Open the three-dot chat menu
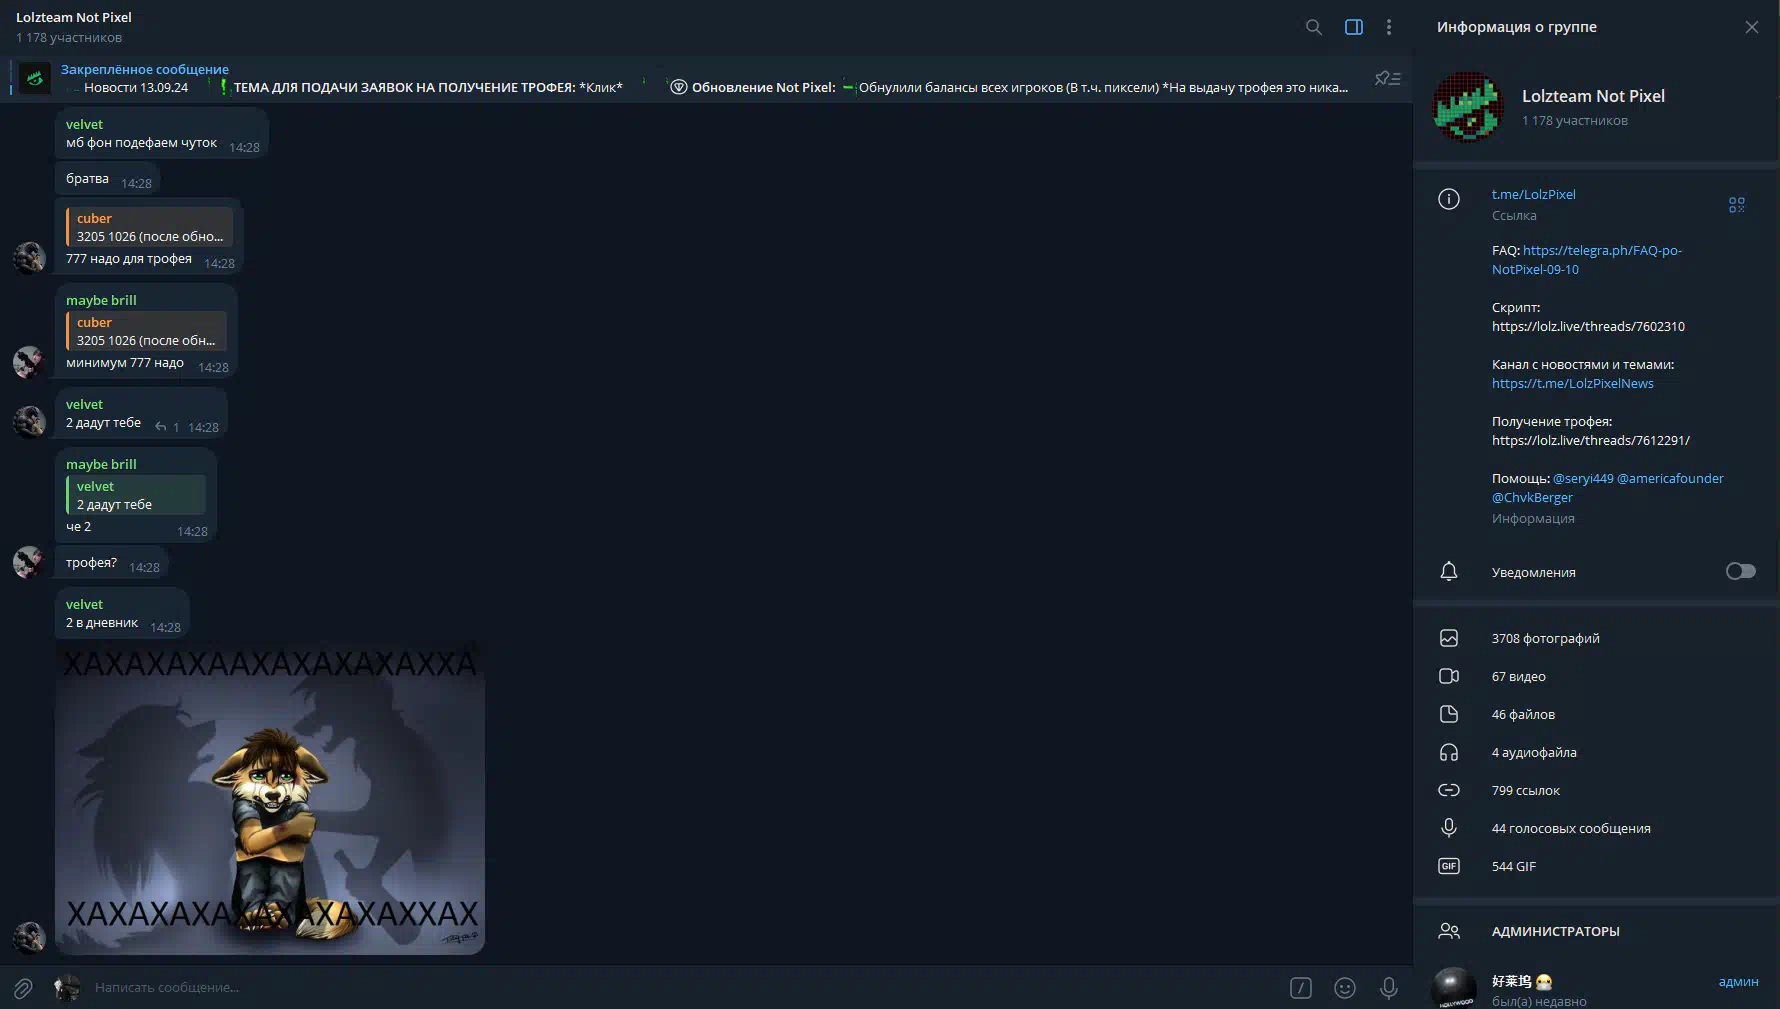 tap(1389, 27)
